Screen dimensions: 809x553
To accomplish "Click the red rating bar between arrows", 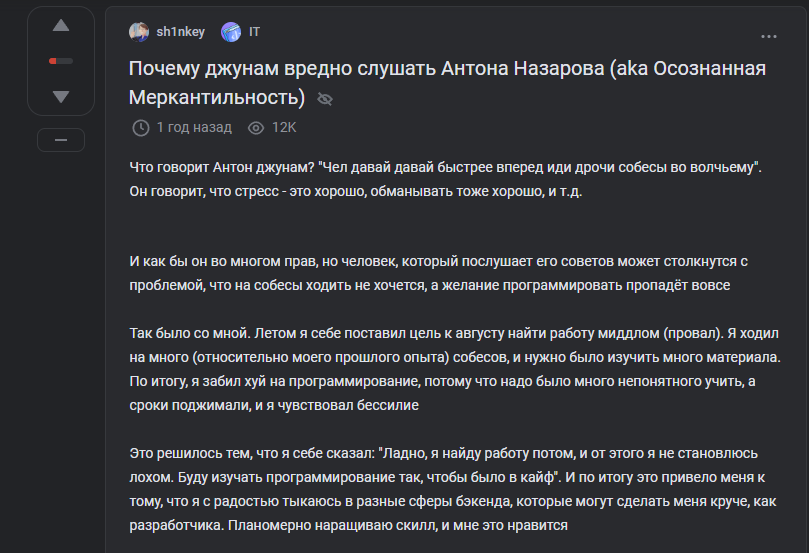I will pyautogui.click(x=61, y=61).
